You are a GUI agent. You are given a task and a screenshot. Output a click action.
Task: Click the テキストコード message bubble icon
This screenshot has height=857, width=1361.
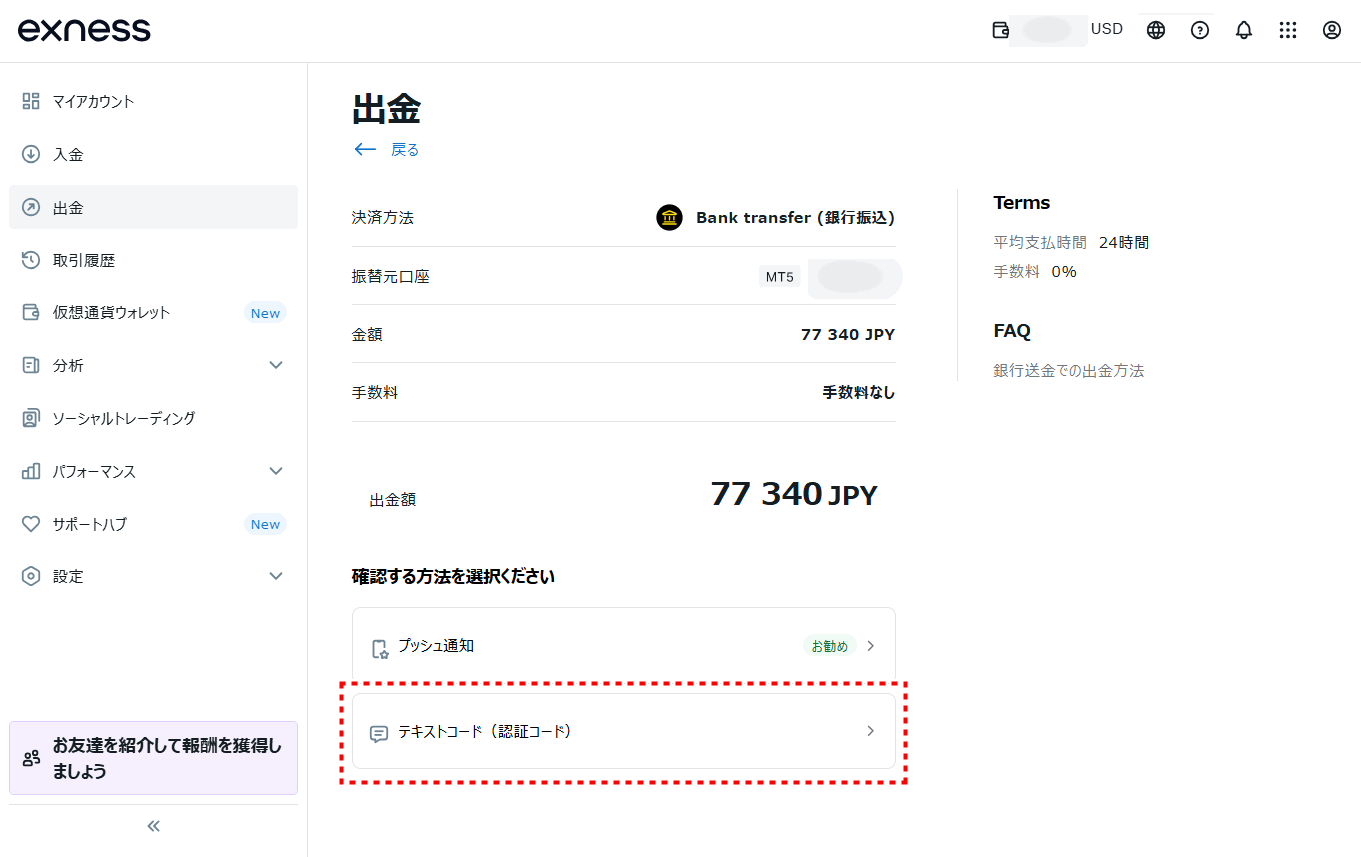379,734
